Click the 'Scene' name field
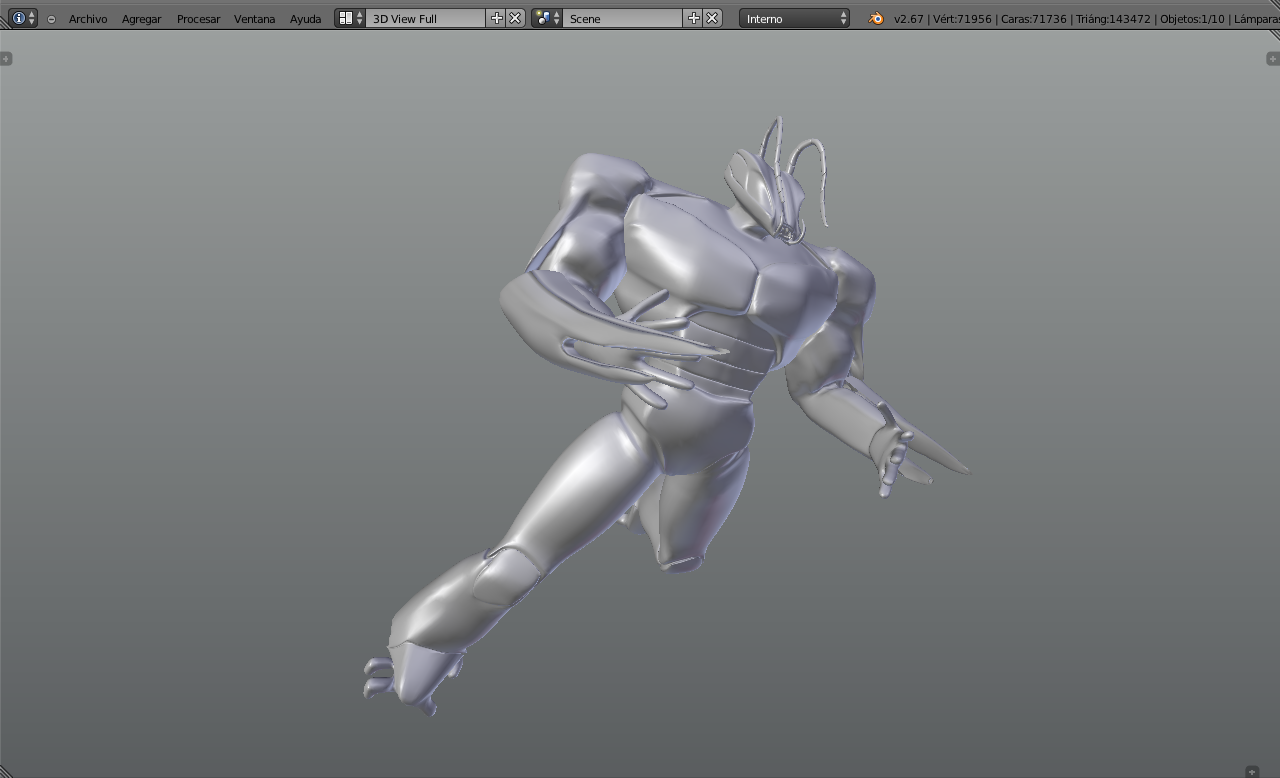Image resolution: width=1280 pixels, height=778 pixels. pos(623,18)
